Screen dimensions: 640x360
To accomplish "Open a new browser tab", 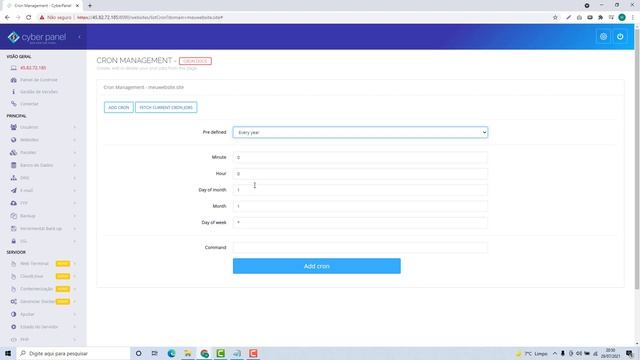I will [x=90, y=6].
